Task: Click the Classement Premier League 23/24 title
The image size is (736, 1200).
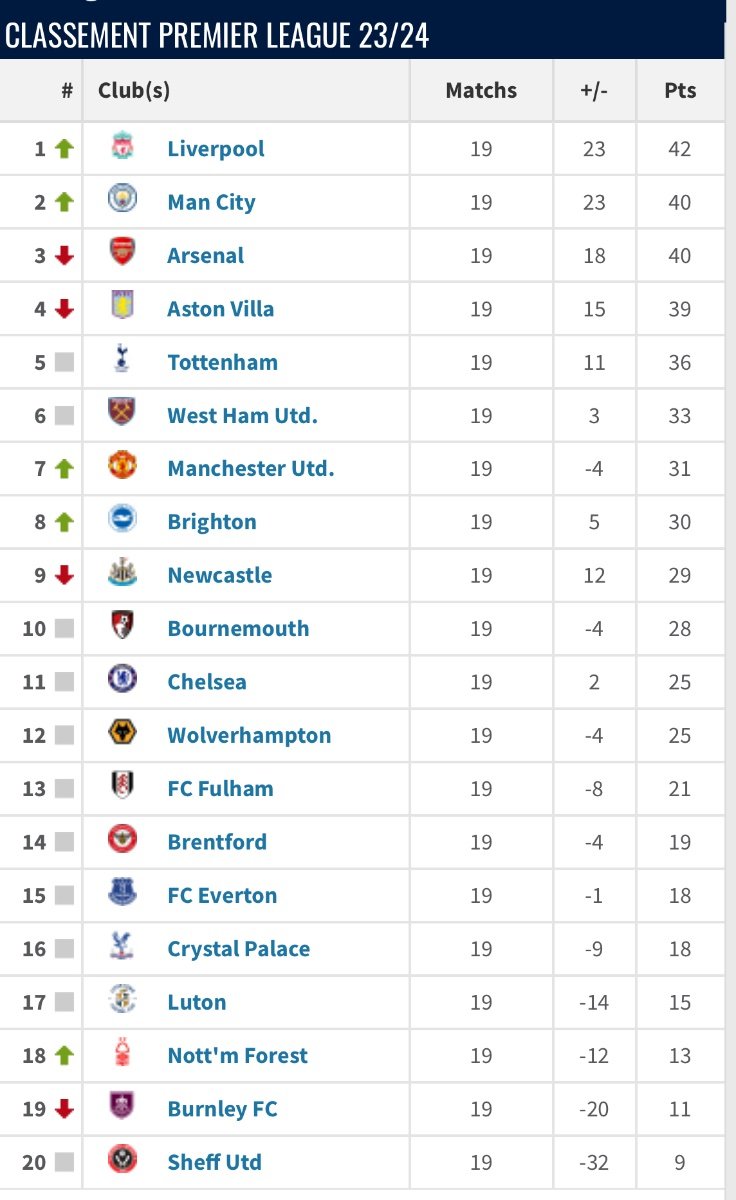Action: pyautogui.click(x=217, y=37)
